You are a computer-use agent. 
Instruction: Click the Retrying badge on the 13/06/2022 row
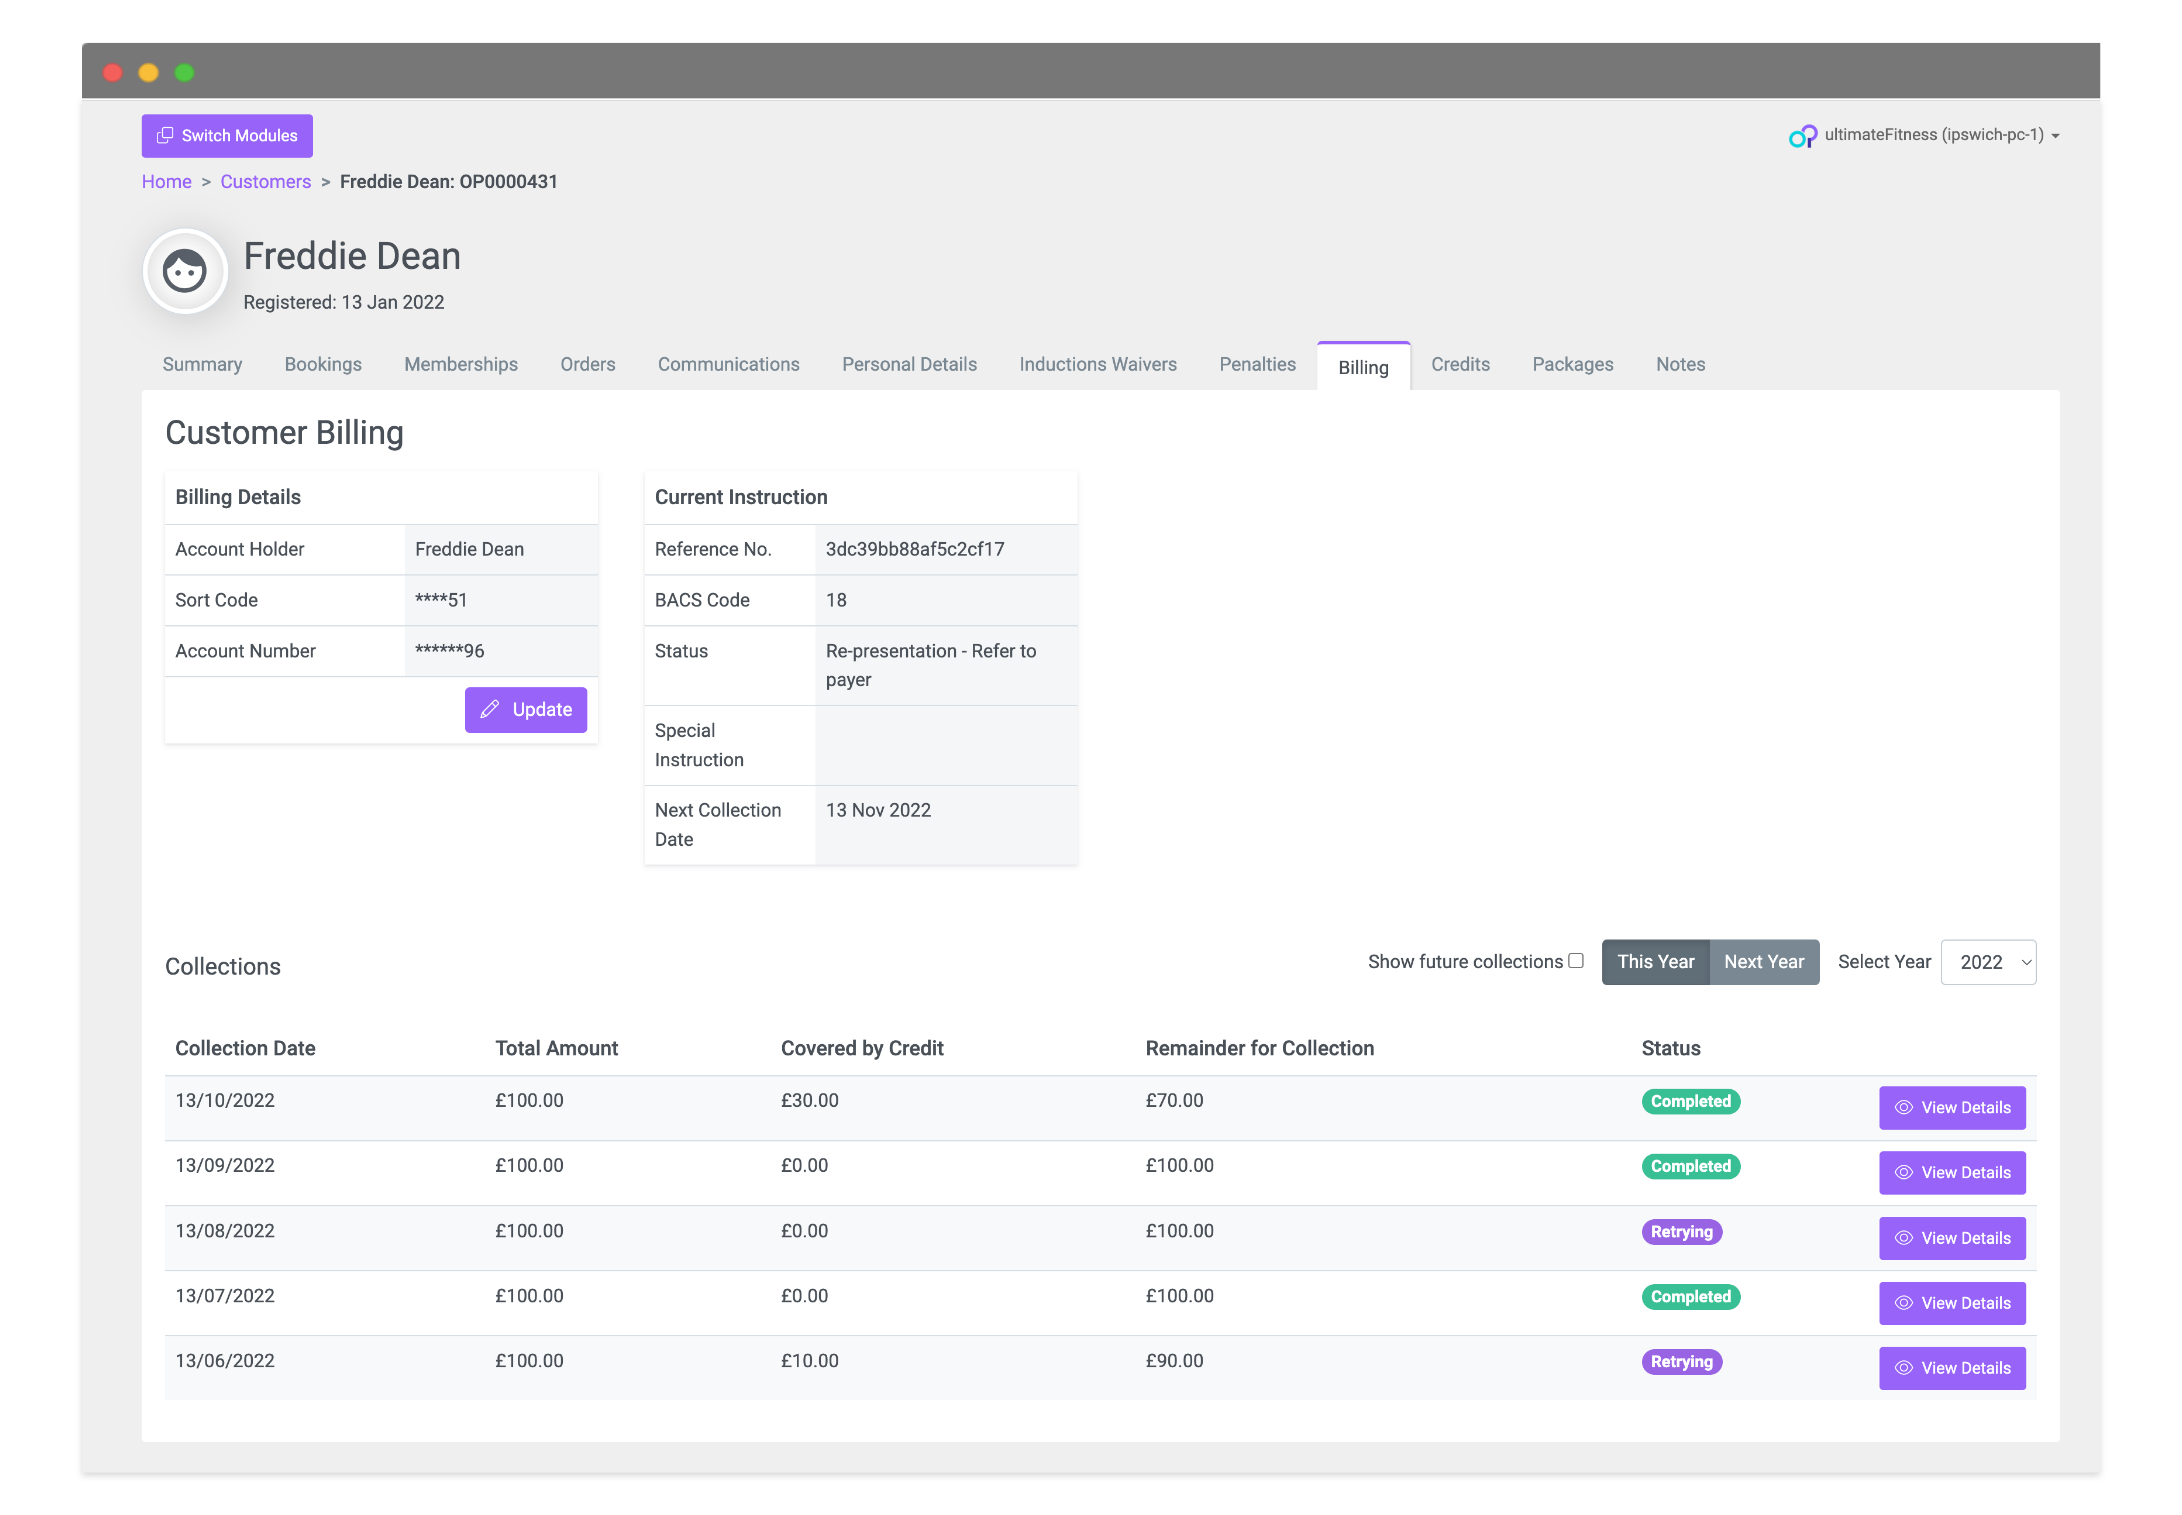tap(1682, 1362)
